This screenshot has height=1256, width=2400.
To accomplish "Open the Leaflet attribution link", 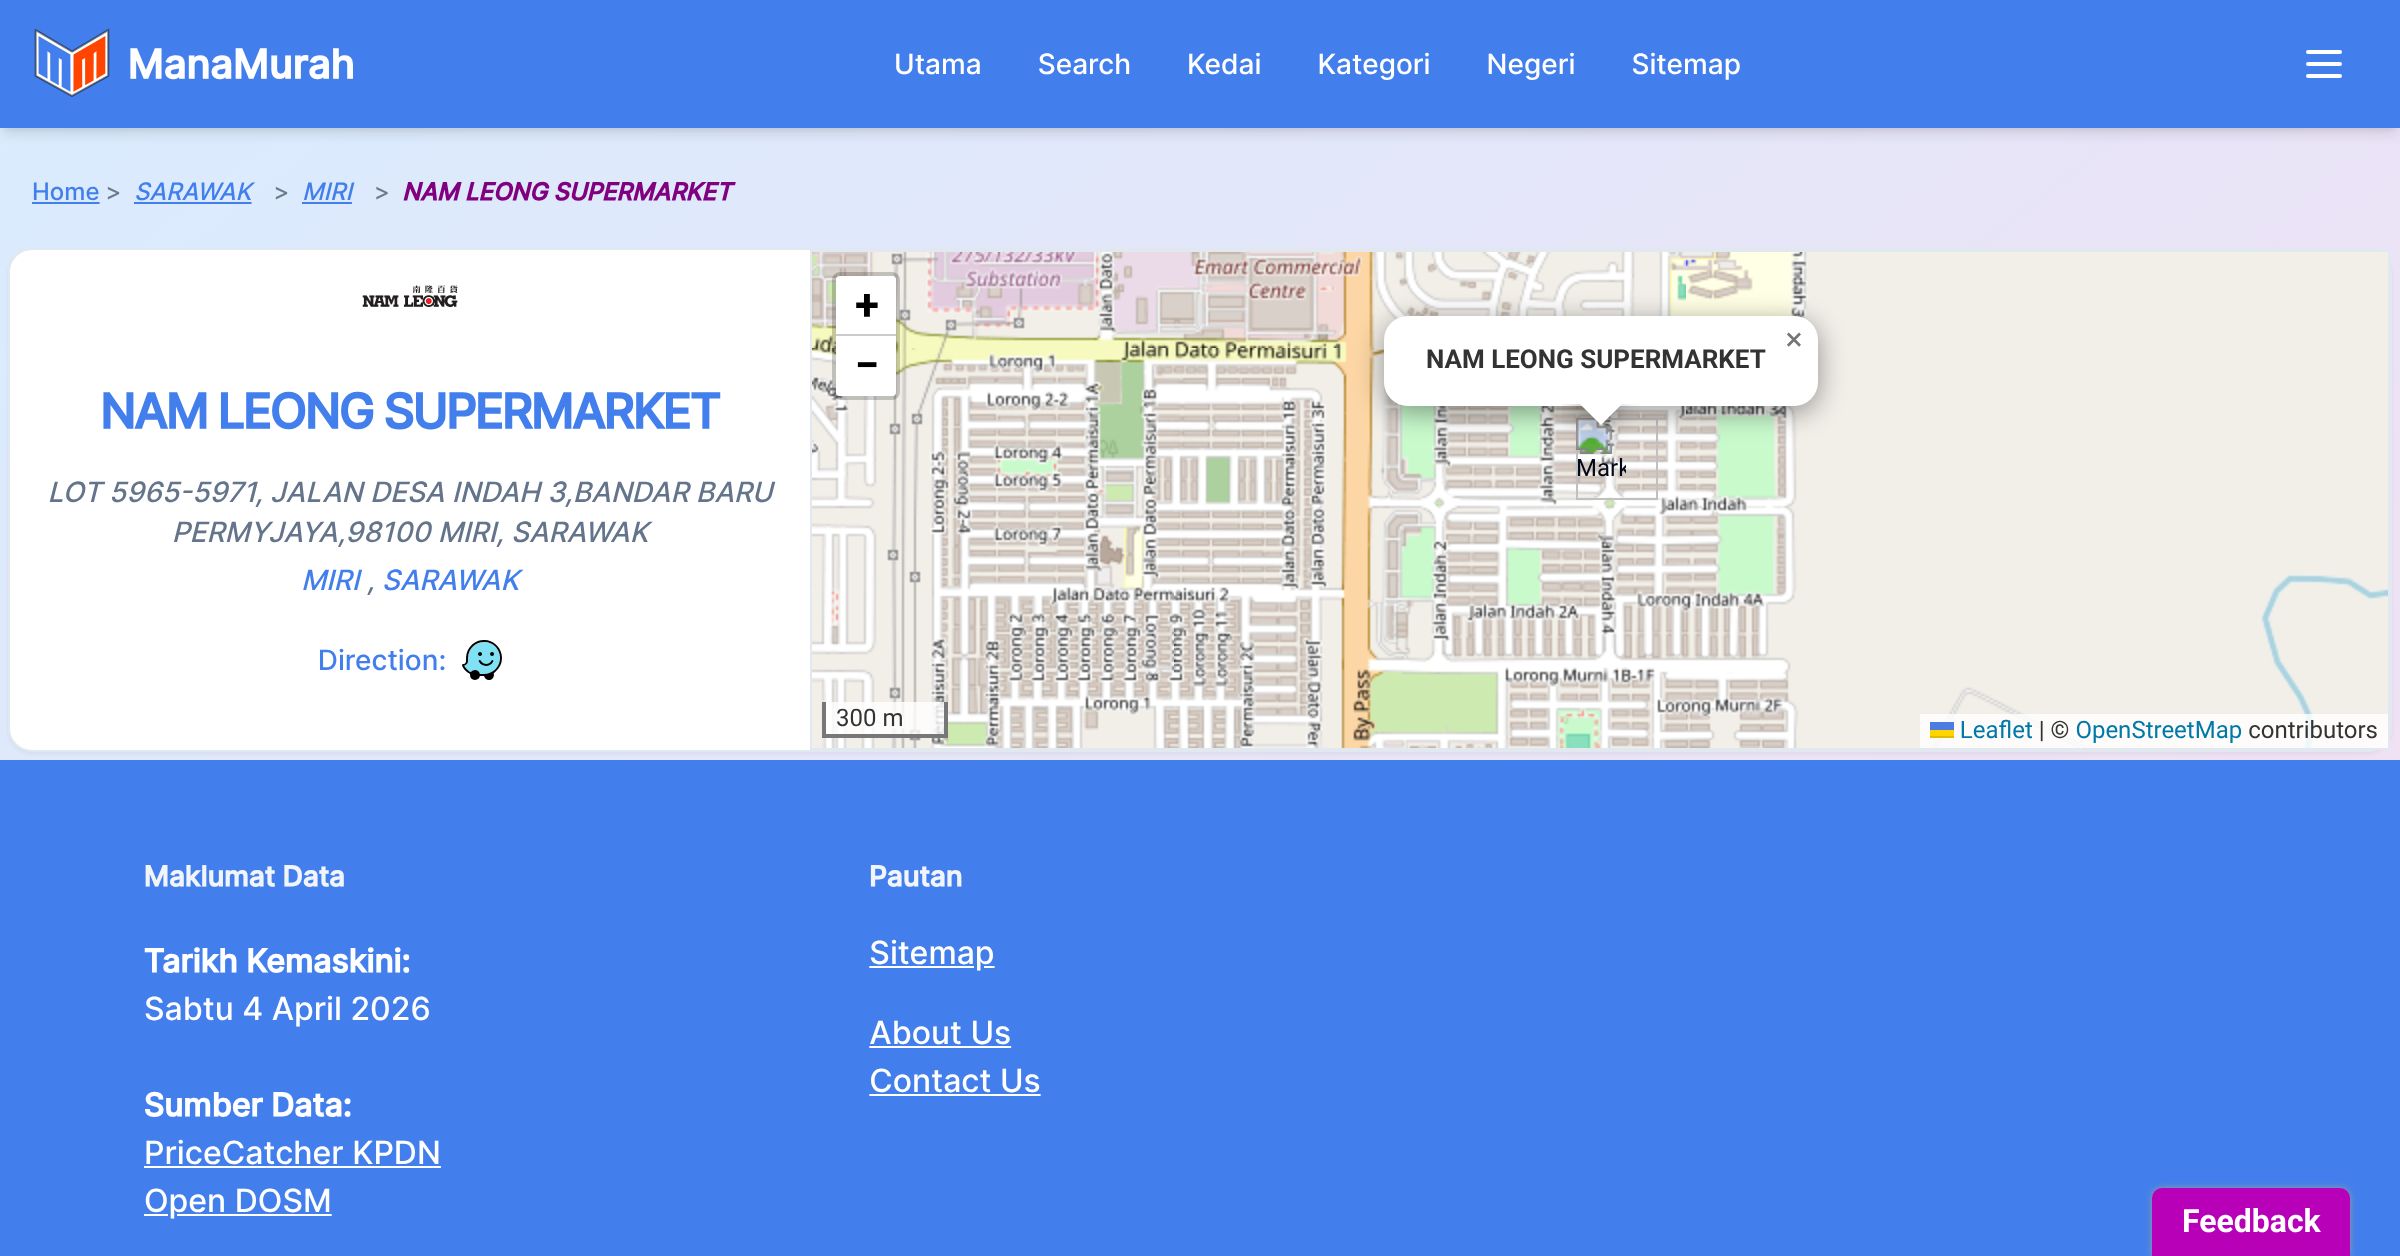I will coord(1995,730).
